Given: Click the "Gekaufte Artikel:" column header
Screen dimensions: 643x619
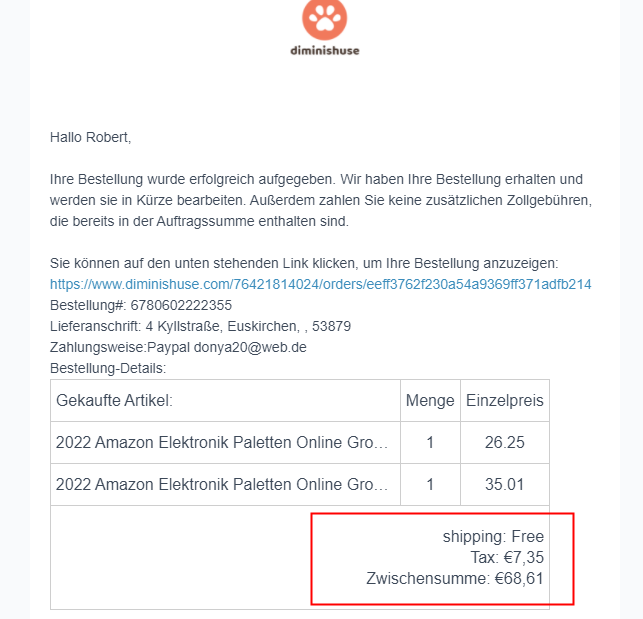Looking at the screenshot, I should point(115,401).
